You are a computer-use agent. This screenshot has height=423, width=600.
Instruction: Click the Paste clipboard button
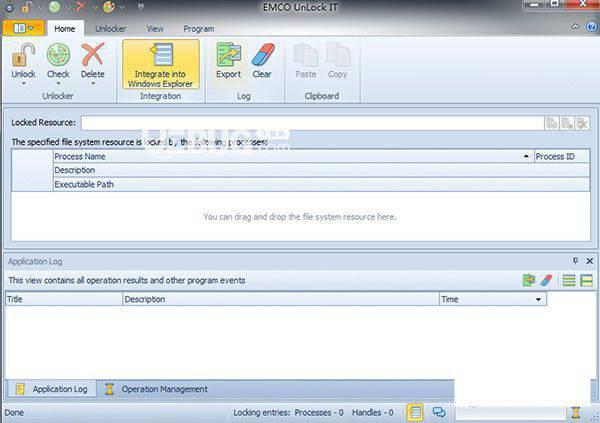pyautogui.click(x=306, y=60)
